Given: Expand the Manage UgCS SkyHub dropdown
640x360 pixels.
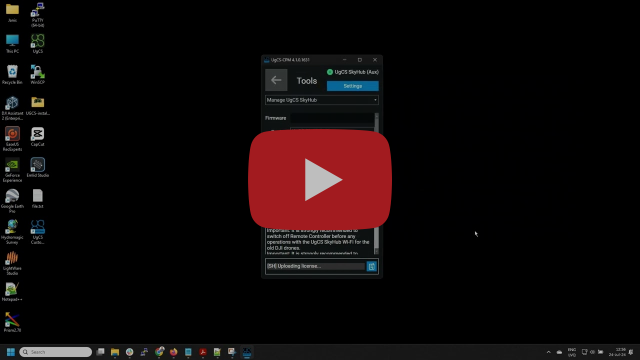Looking at the screenshot, I should (x=322, y=100).
